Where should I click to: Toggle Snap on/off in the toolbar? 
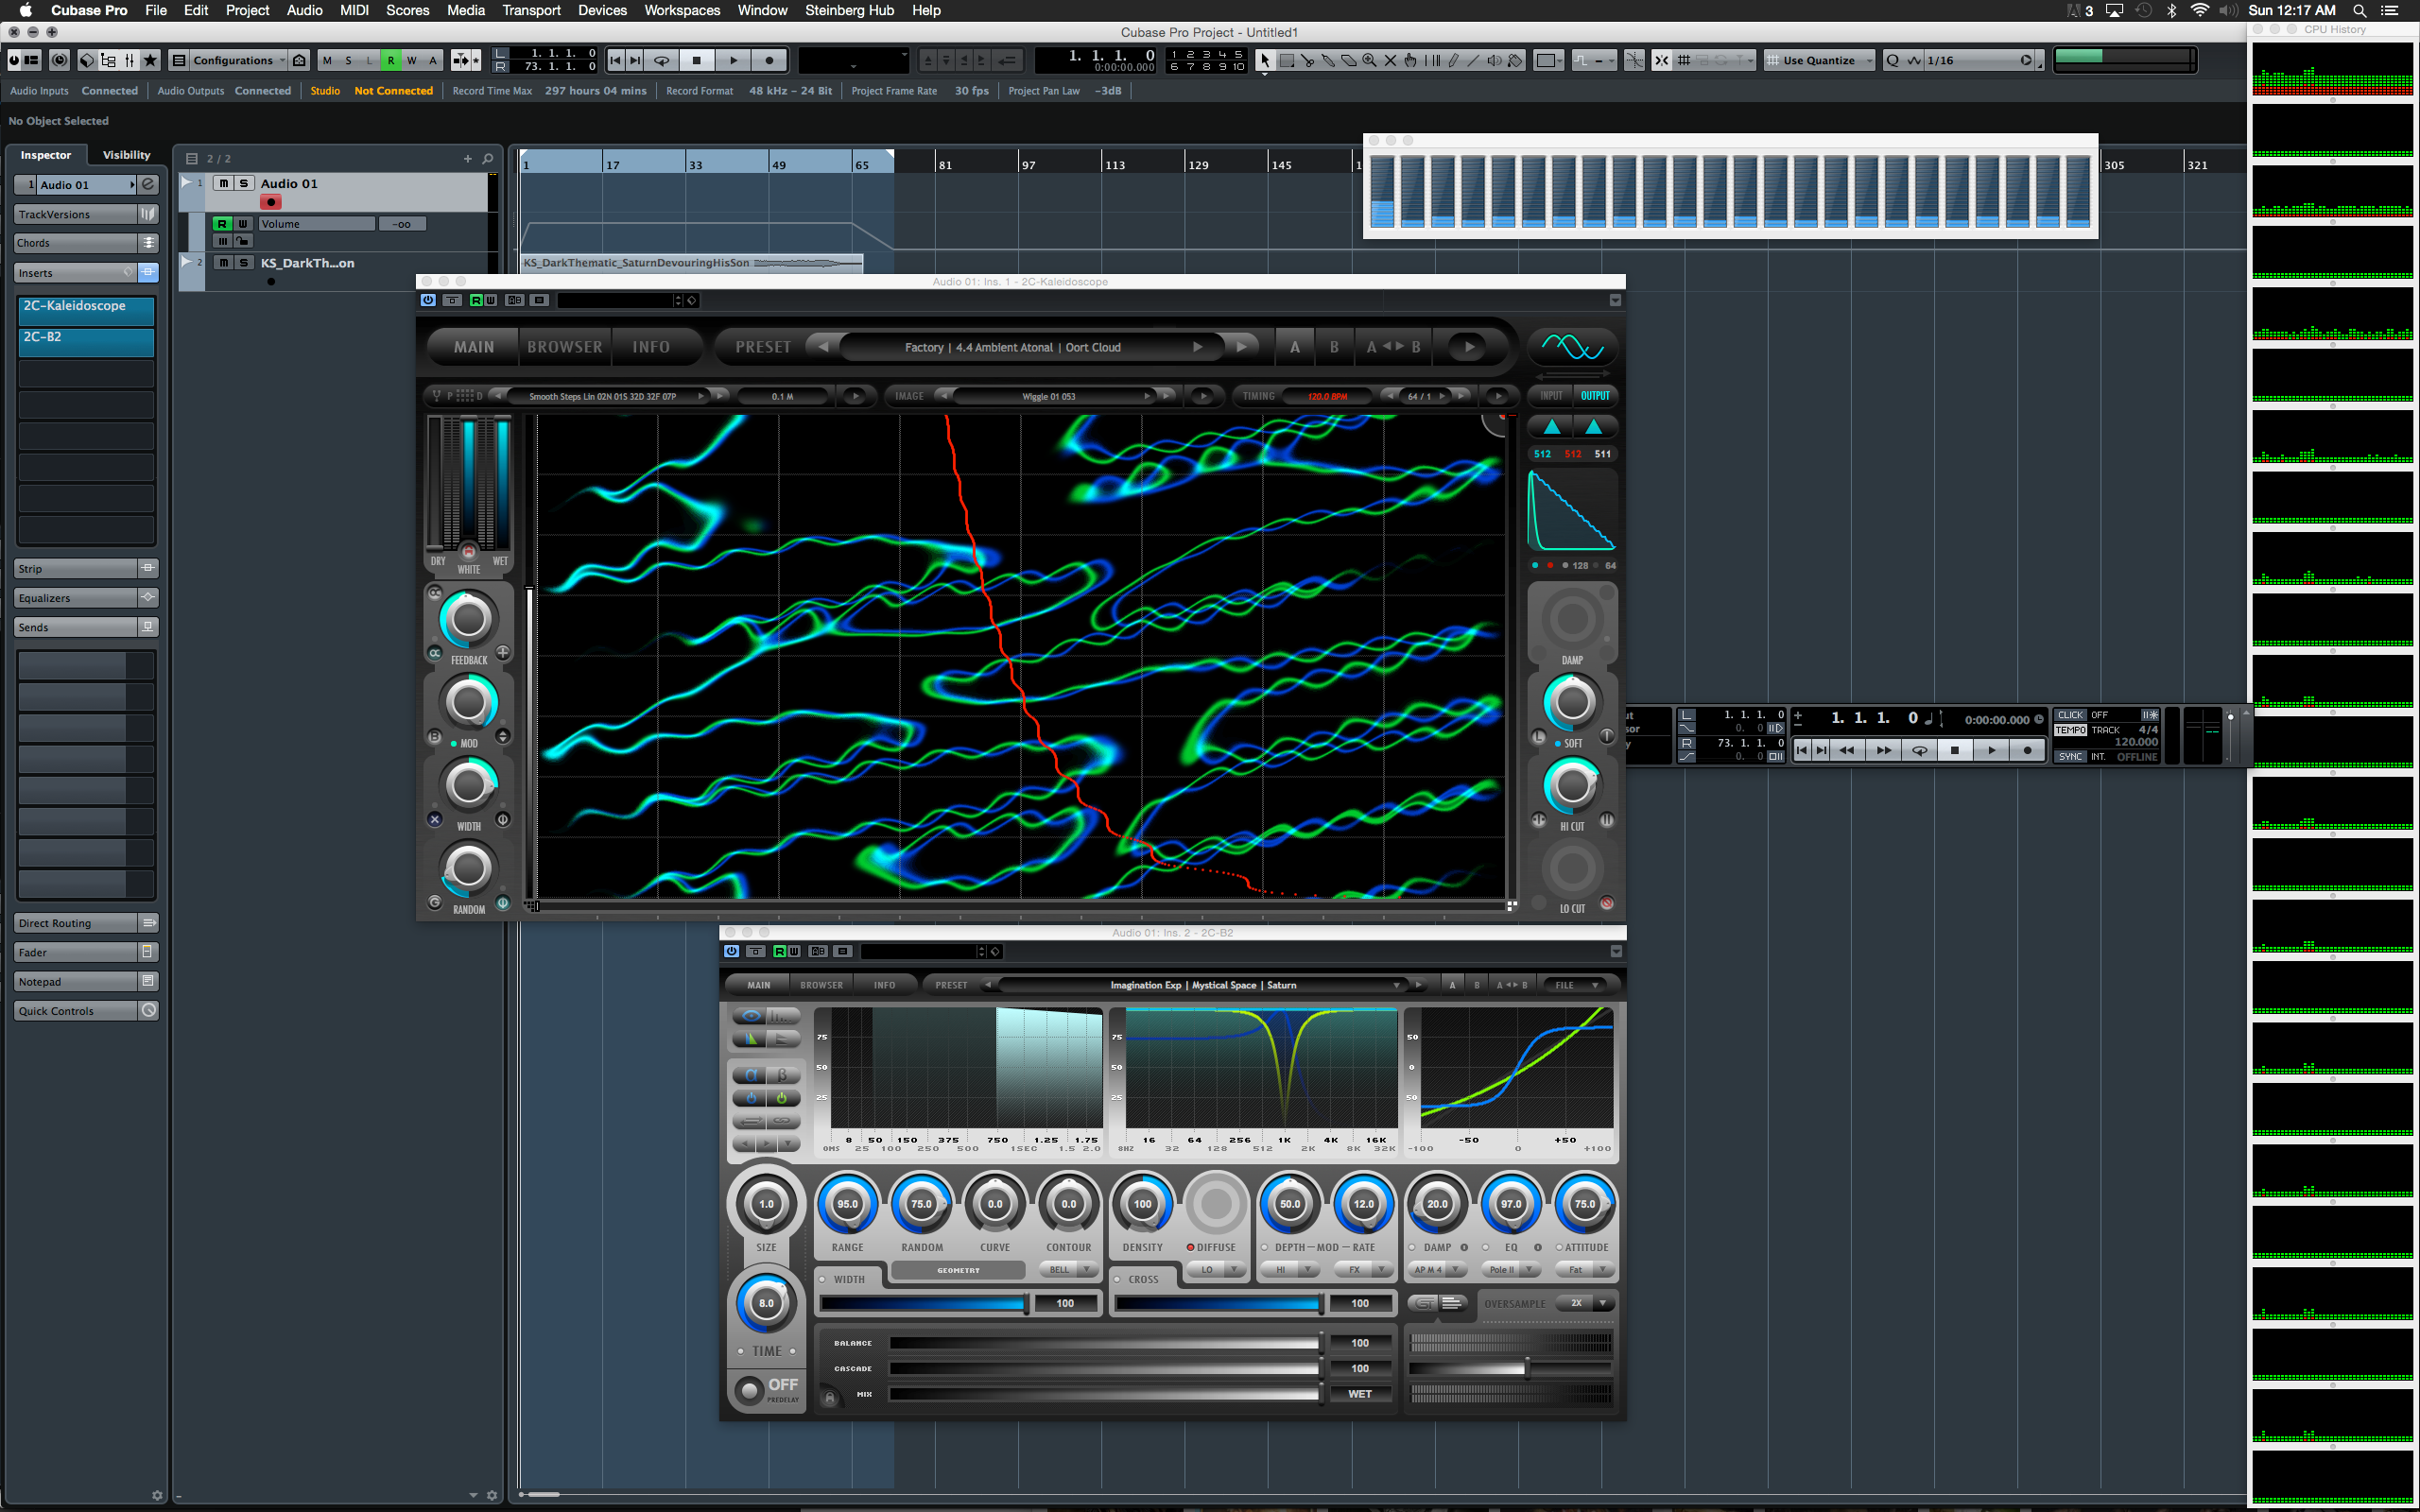1662,61
